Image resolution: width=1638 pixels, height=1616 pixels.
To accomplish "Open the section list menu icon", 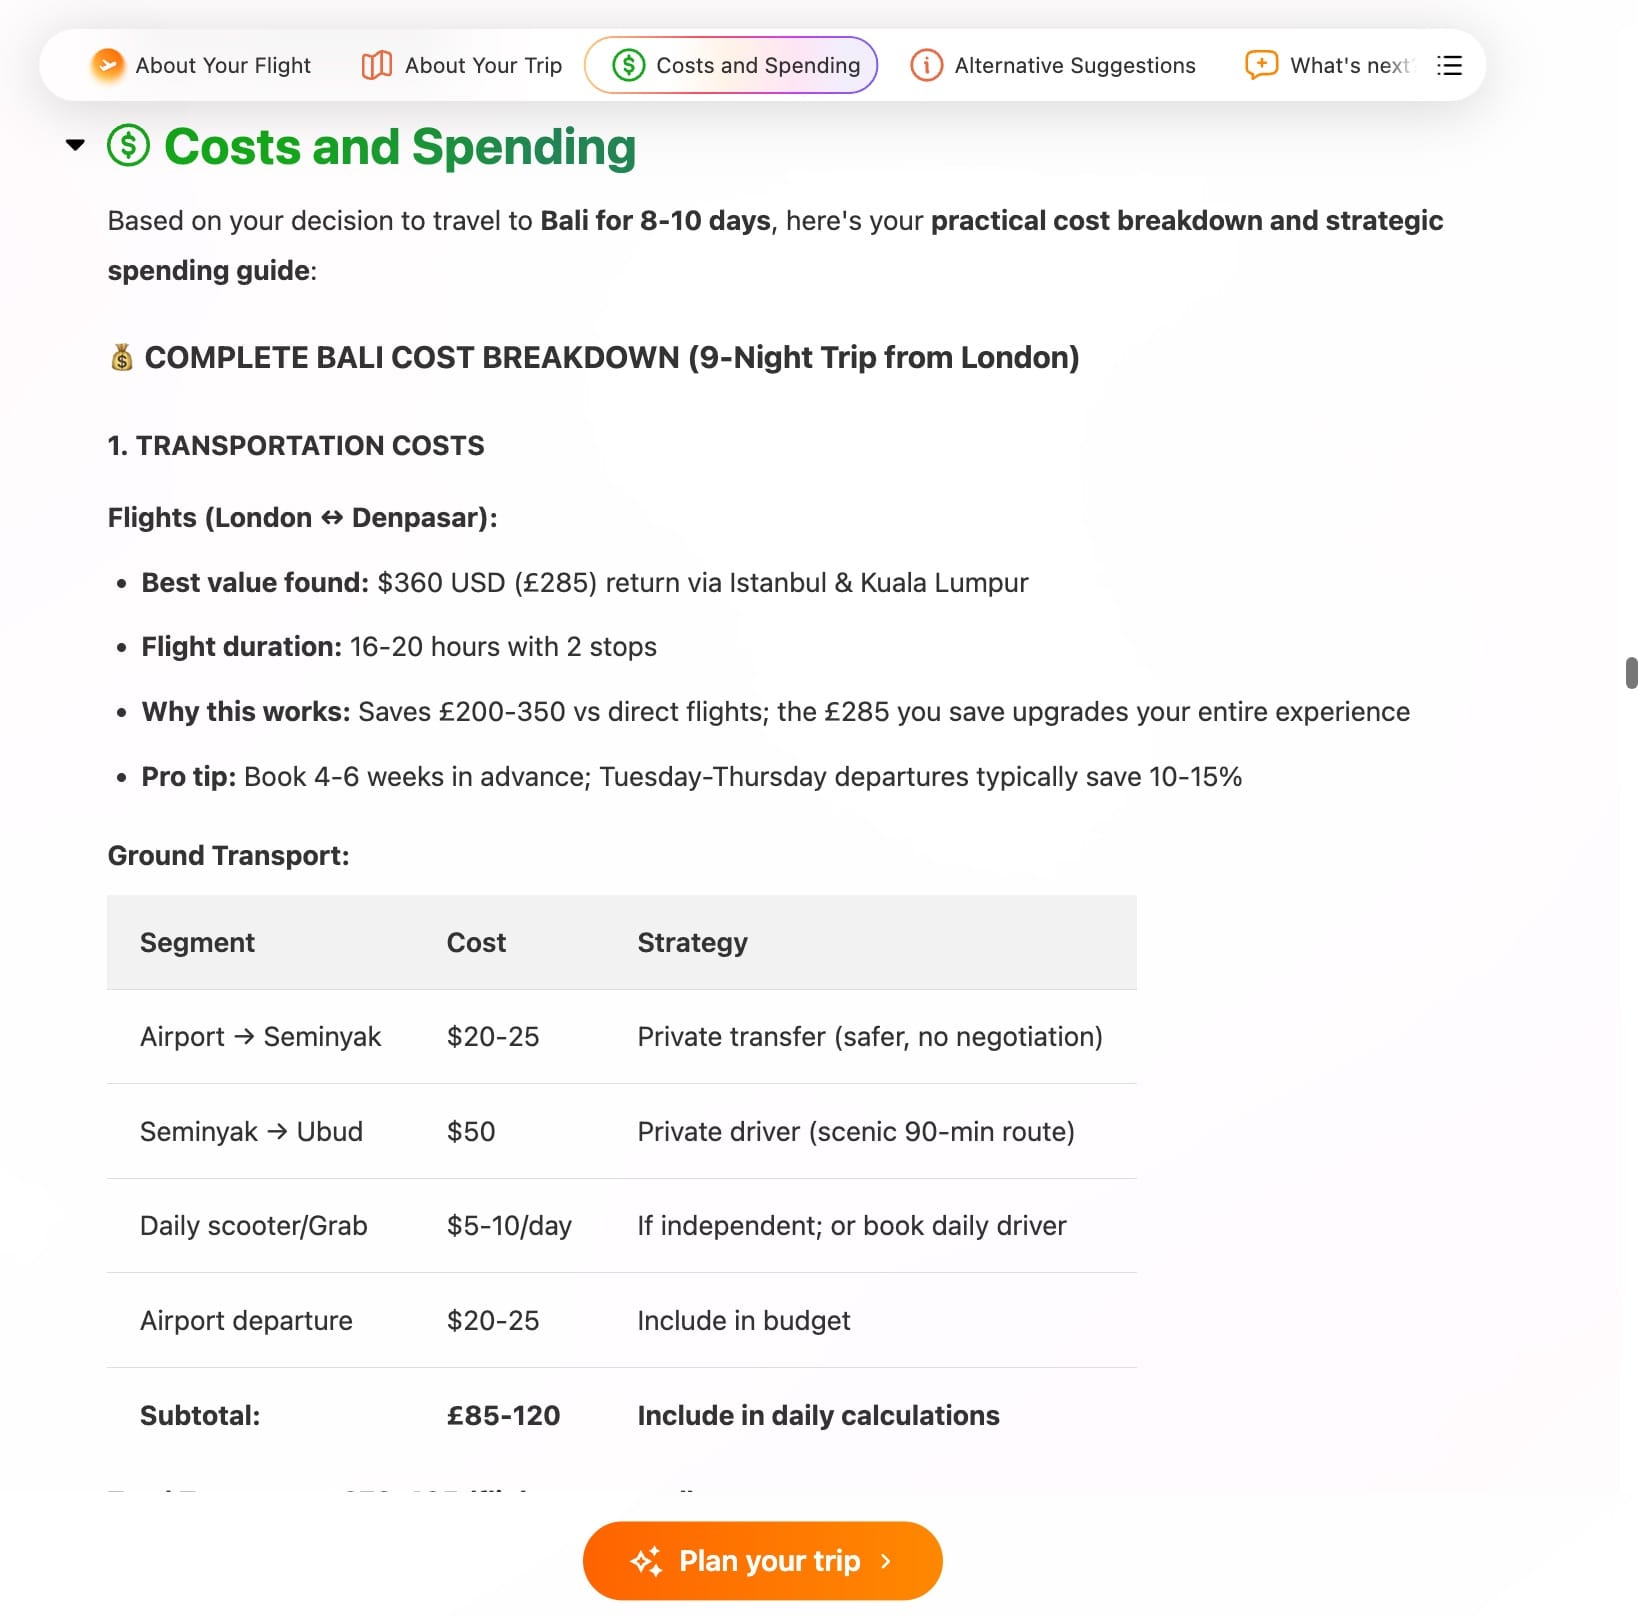I will pyautogui.click(x=1449, y=65).
